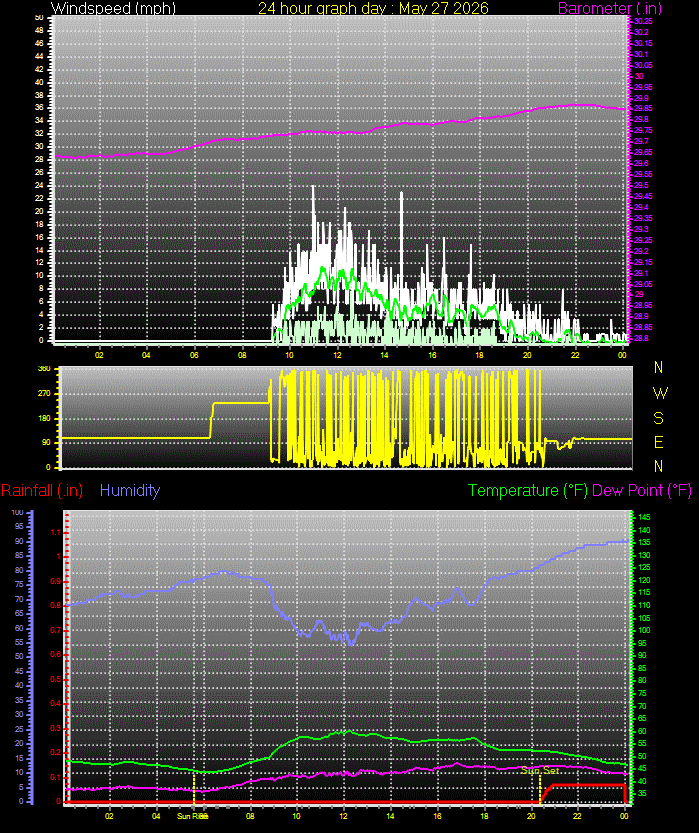Click "30.25" on the barometer axis
The width and height of the screenshot is (699, 833).
point(643,21)
